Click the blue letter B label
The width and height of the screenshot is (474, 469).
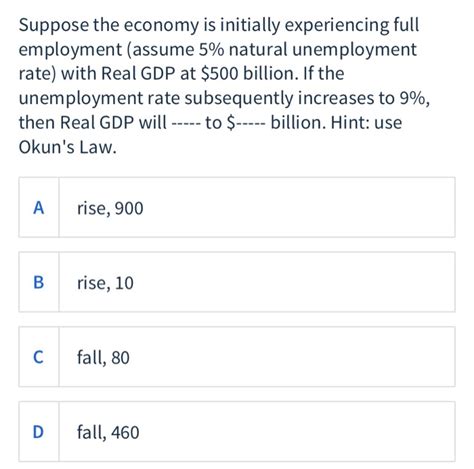[x=39, y=282]
